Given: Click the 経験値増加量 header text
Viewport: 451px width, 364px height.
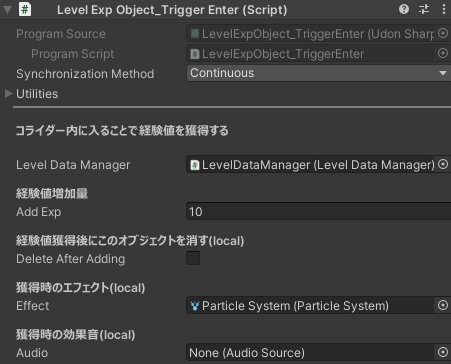Looking at the screenshot, I should [x=52, y=193].
